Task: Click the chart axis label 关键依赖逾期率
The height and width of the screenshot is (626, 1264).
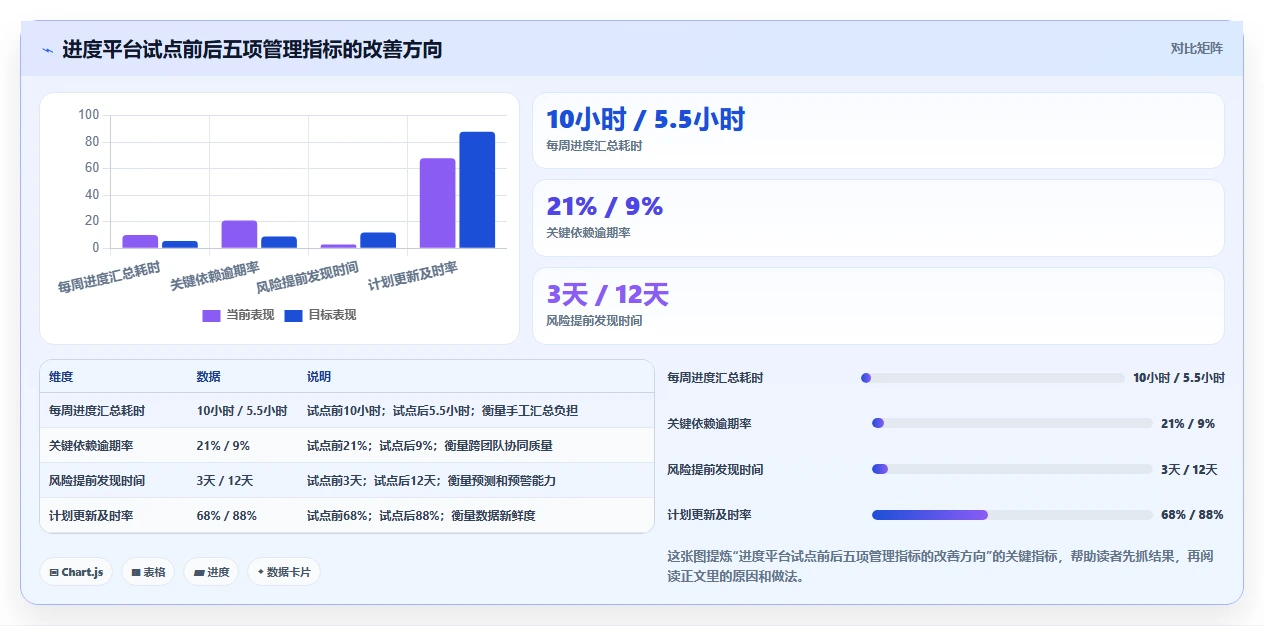Action: click(215, 276)
